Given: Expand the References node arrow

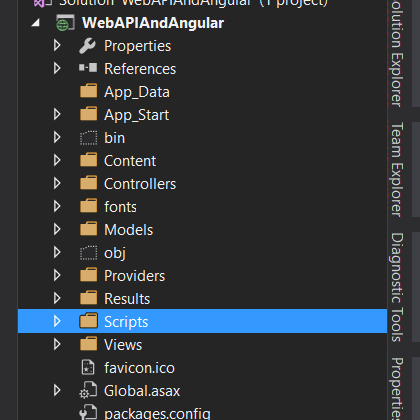Looking at the screenshot, I should click(x=57, y=68).
